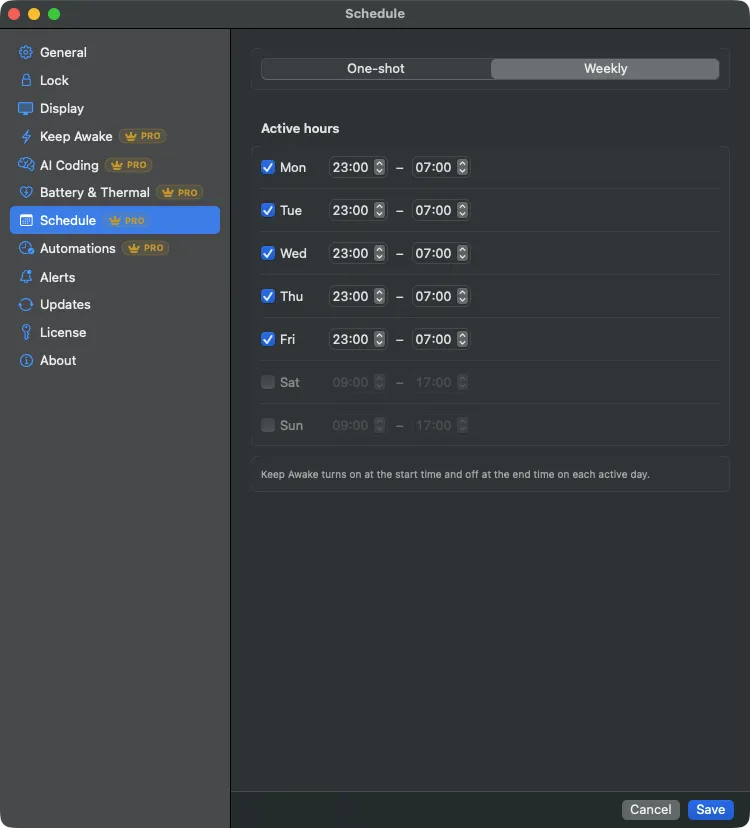This screenshot has width=750, height=828.
Task: Click the Keep Awake lightning bolt icon
Action: (25, 136)
